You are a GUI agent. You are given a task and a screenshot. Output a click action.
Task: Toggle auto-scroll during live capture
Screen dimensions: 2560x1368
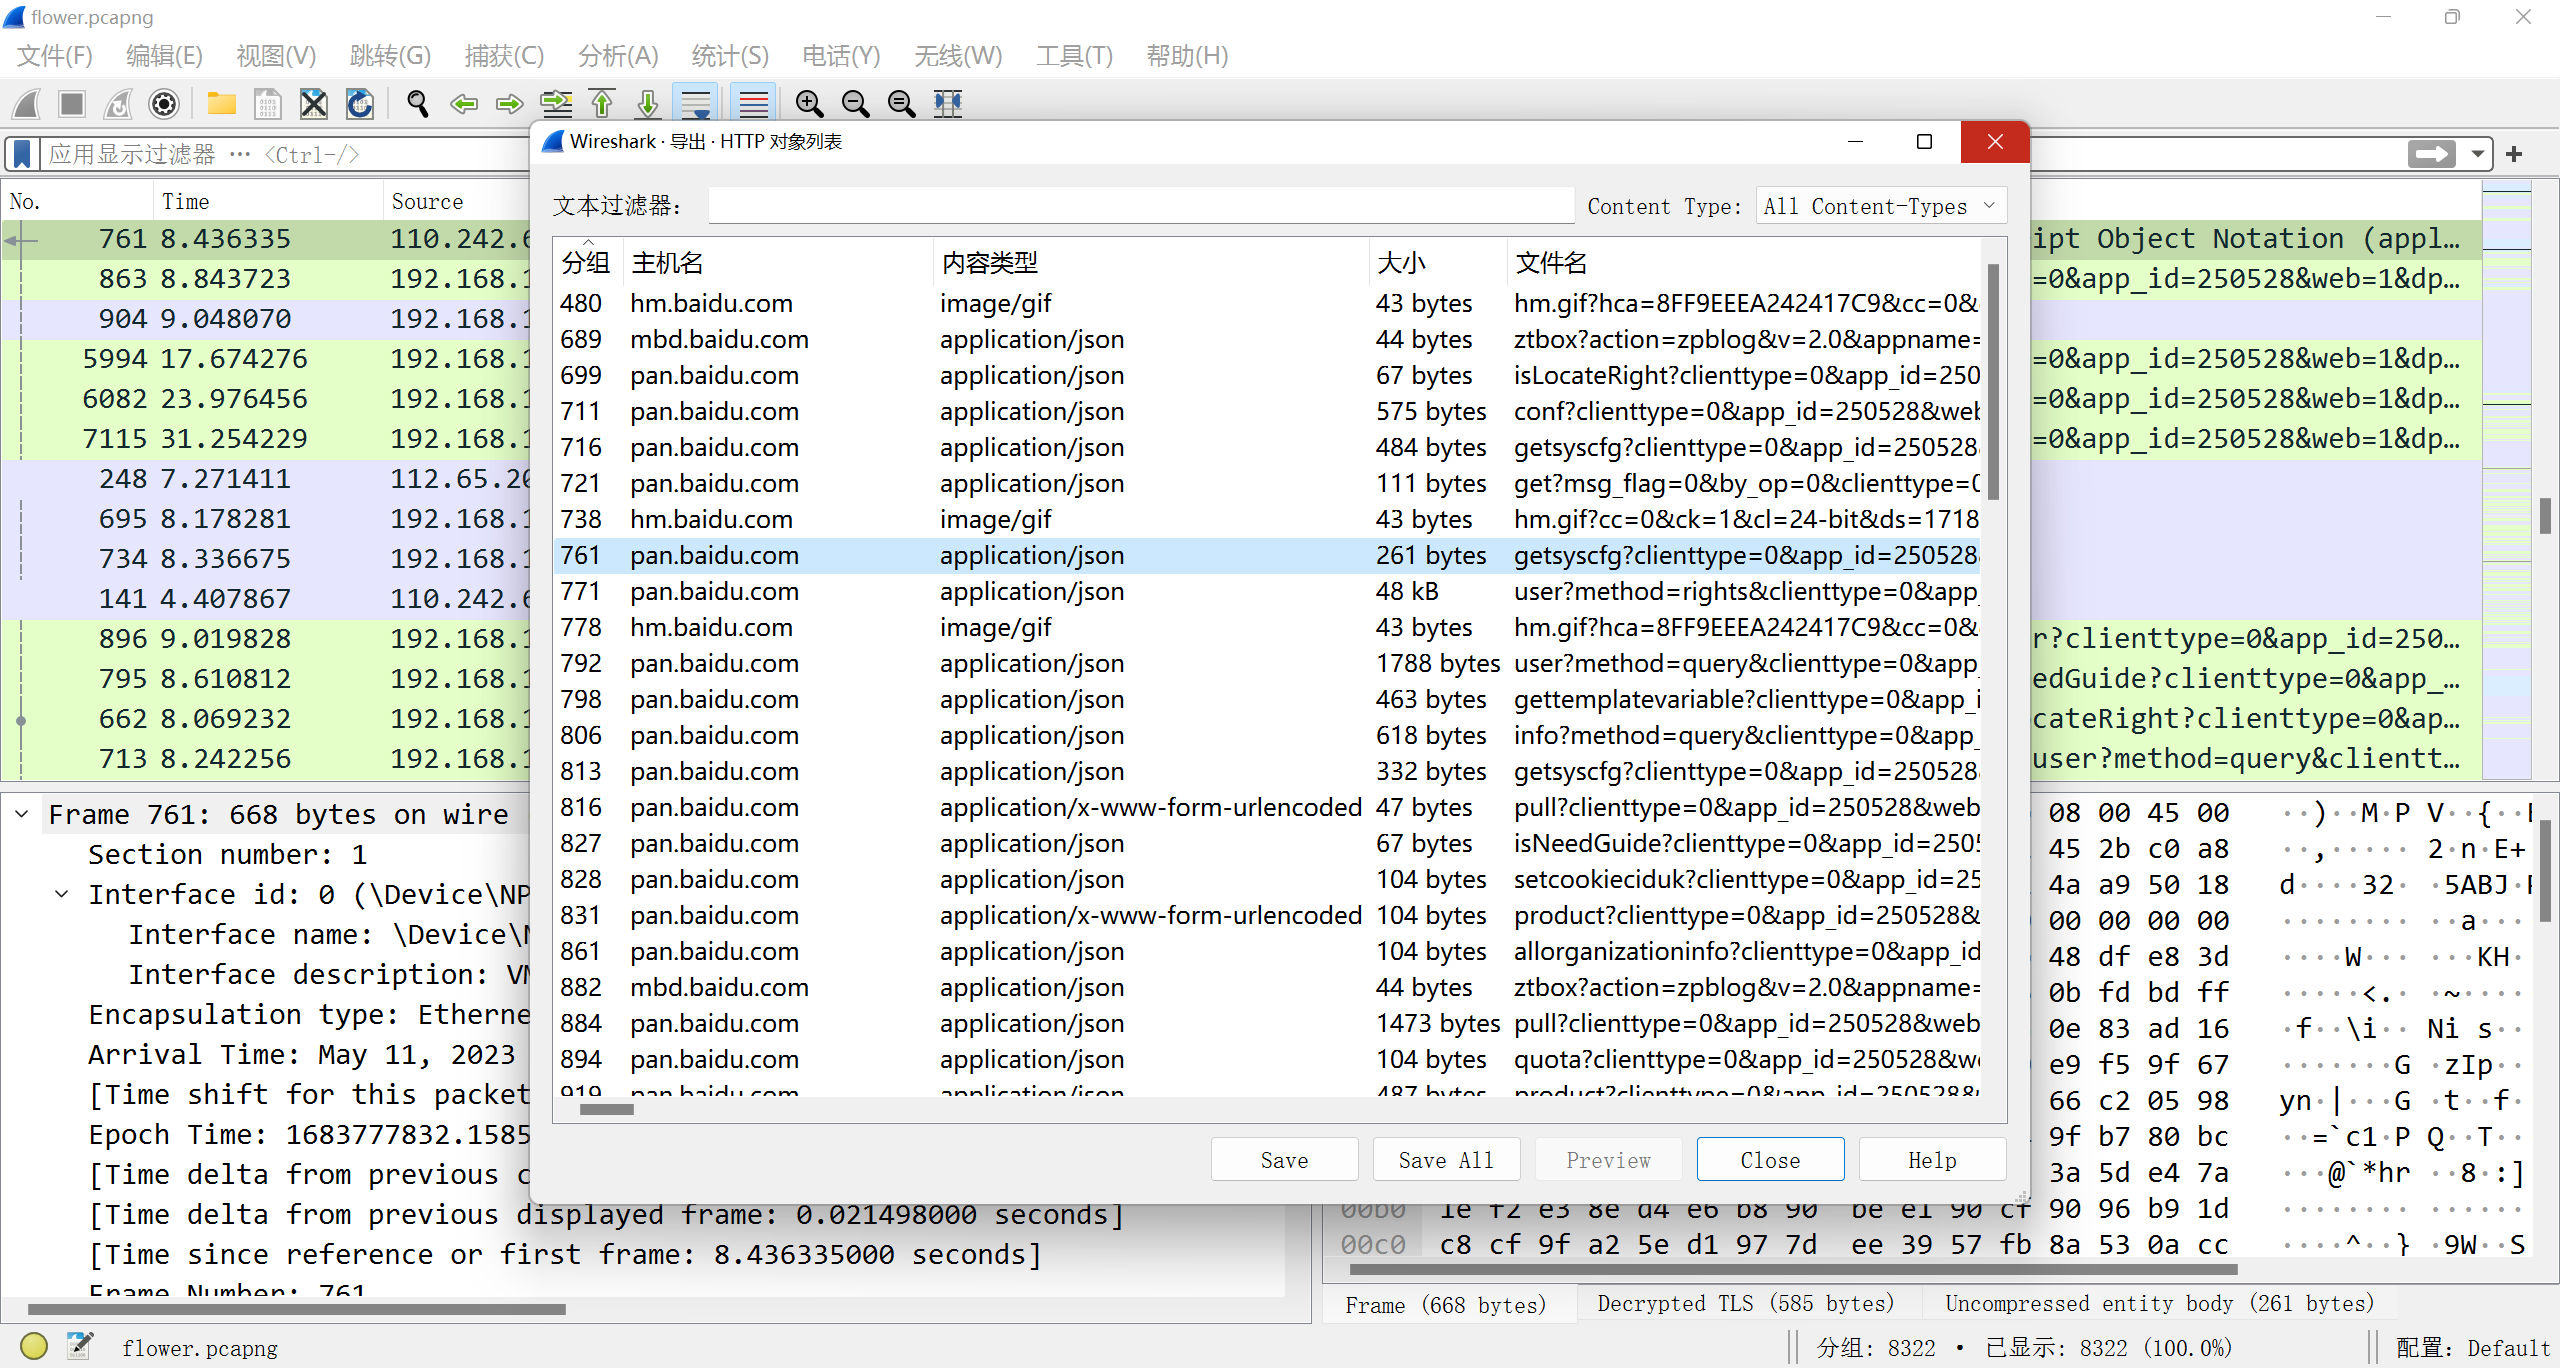coord(695,103)
